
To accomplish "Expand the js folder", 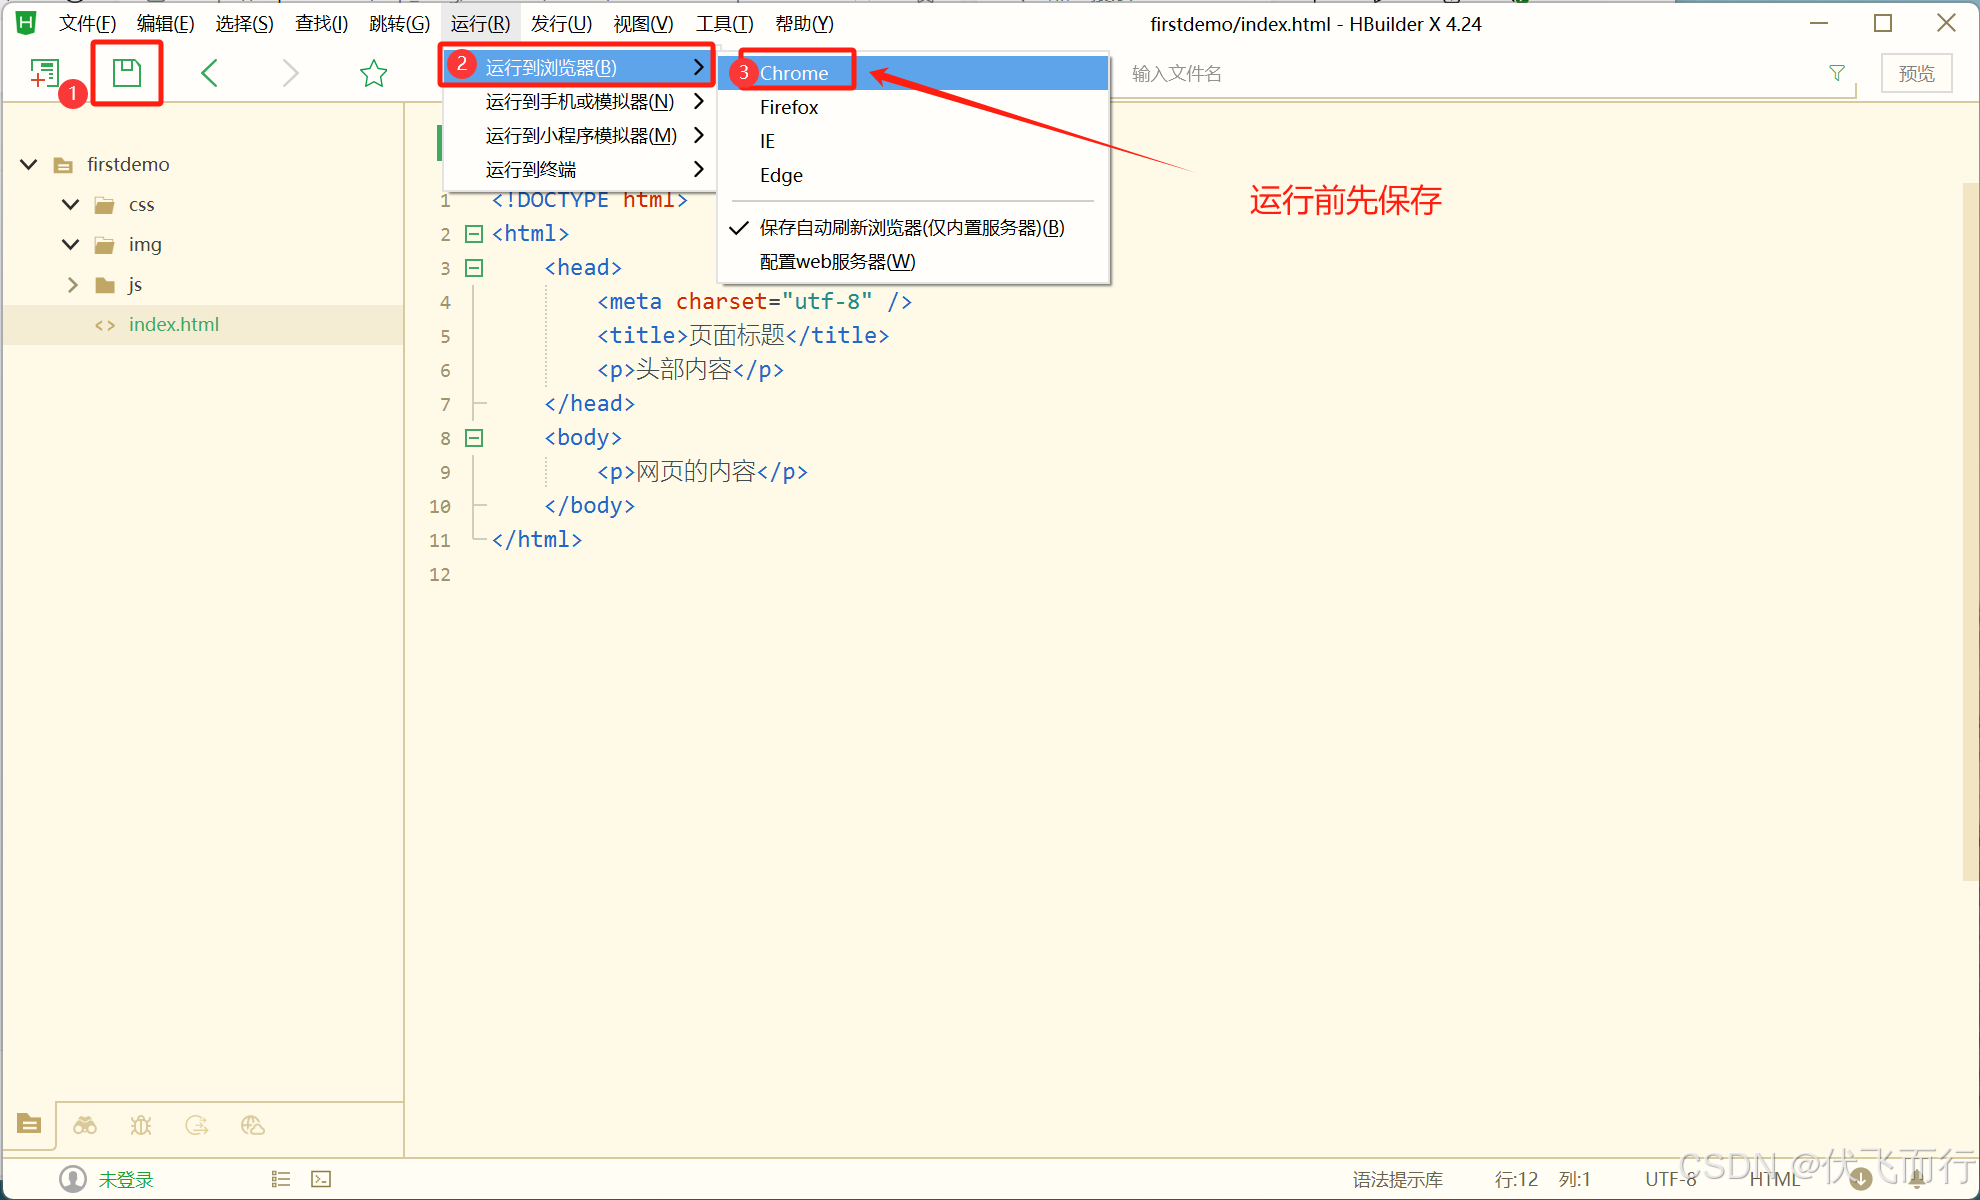I will coord(71,284).
